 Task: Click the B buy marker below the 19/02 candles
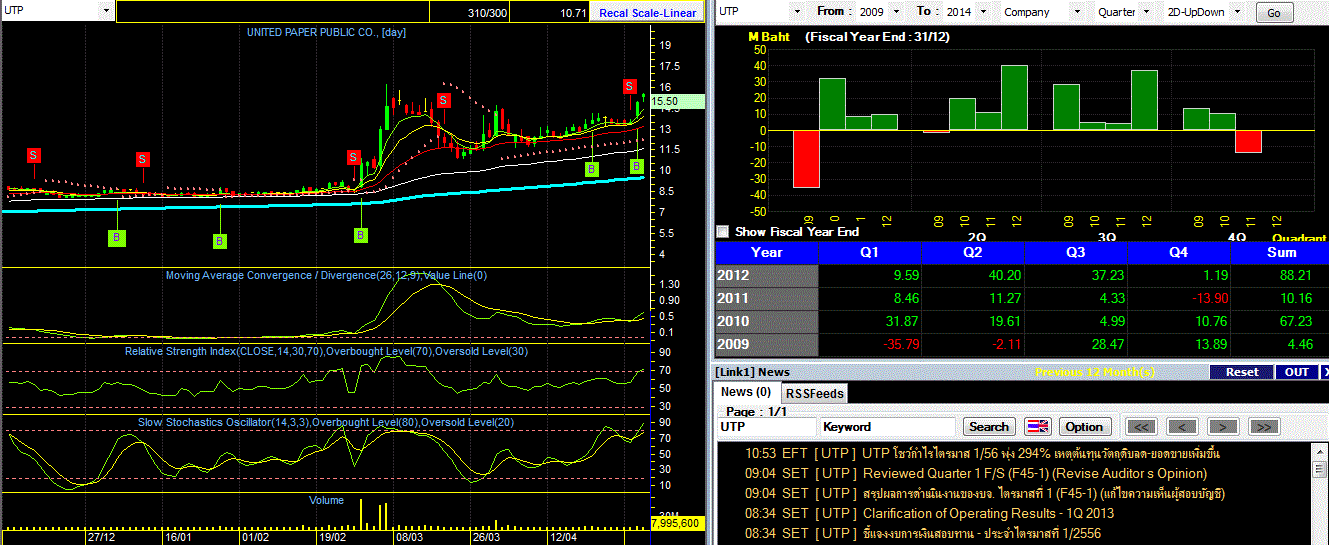361,235
